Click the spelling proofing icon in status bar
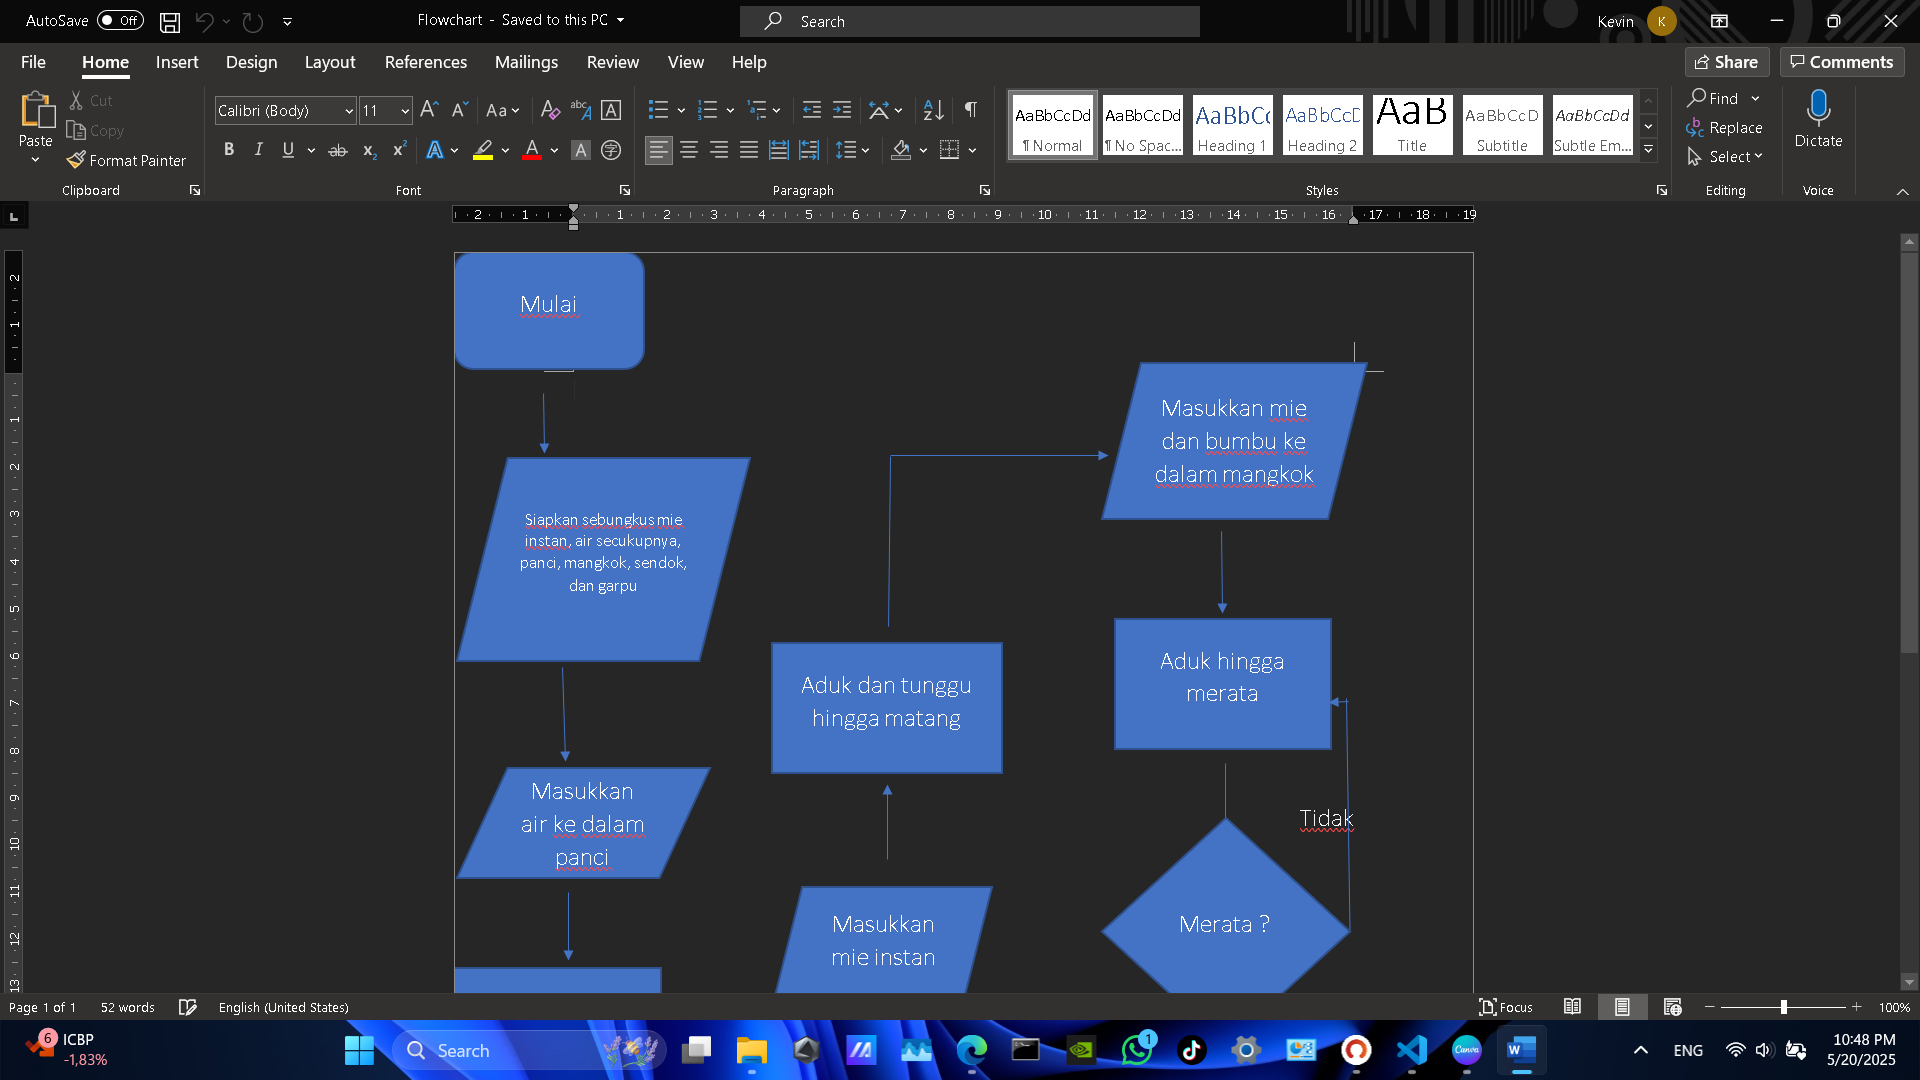 [x=187, y=1007]
